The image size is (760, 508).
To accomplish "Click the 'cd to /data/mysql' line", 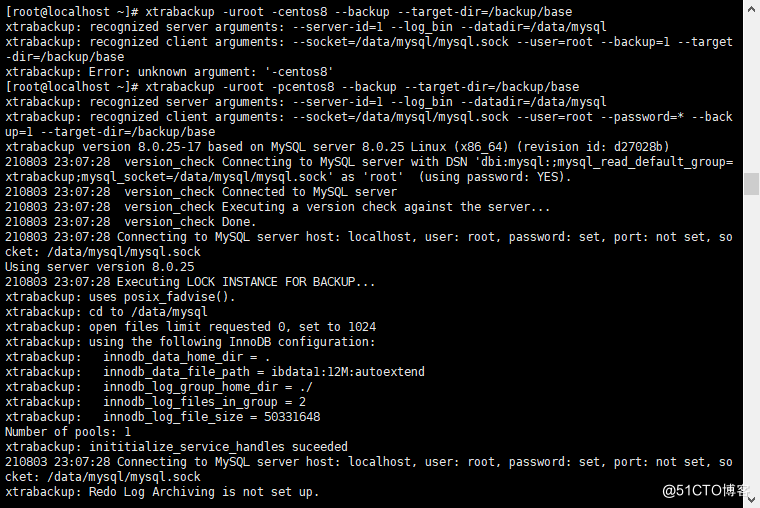I will 106,312.
